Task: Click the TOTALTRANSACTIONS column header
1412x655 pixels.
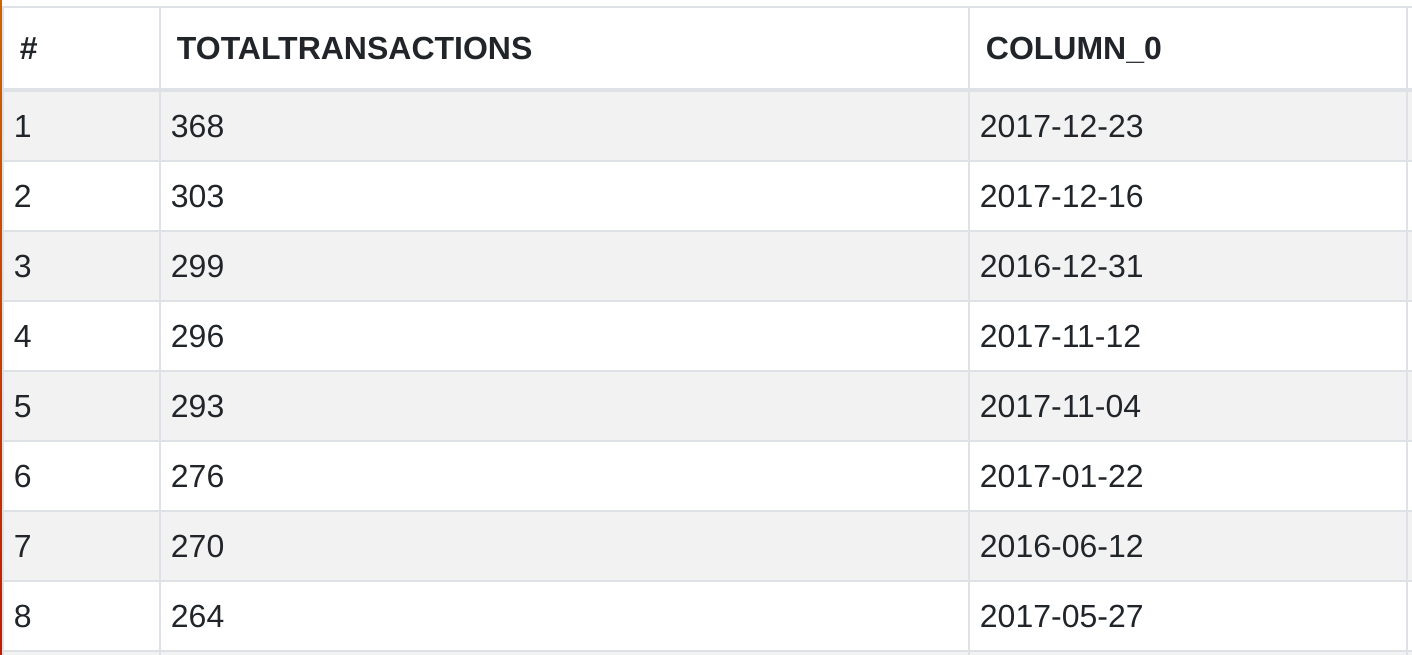Action: pyautogui.click(x=354, y=48)
